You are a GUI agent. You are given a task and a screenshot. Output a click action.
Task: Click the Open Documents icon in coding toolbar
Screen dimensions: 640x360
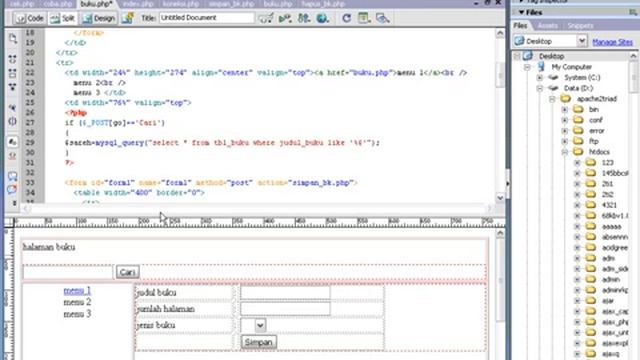[13, 38]
